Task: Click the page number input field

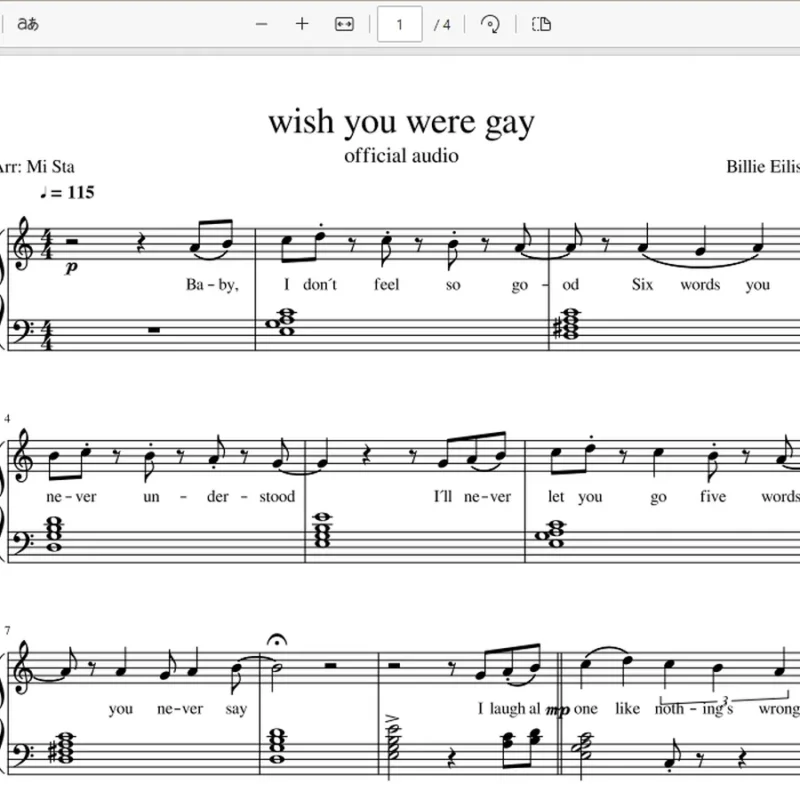Action: coord(399,24)
